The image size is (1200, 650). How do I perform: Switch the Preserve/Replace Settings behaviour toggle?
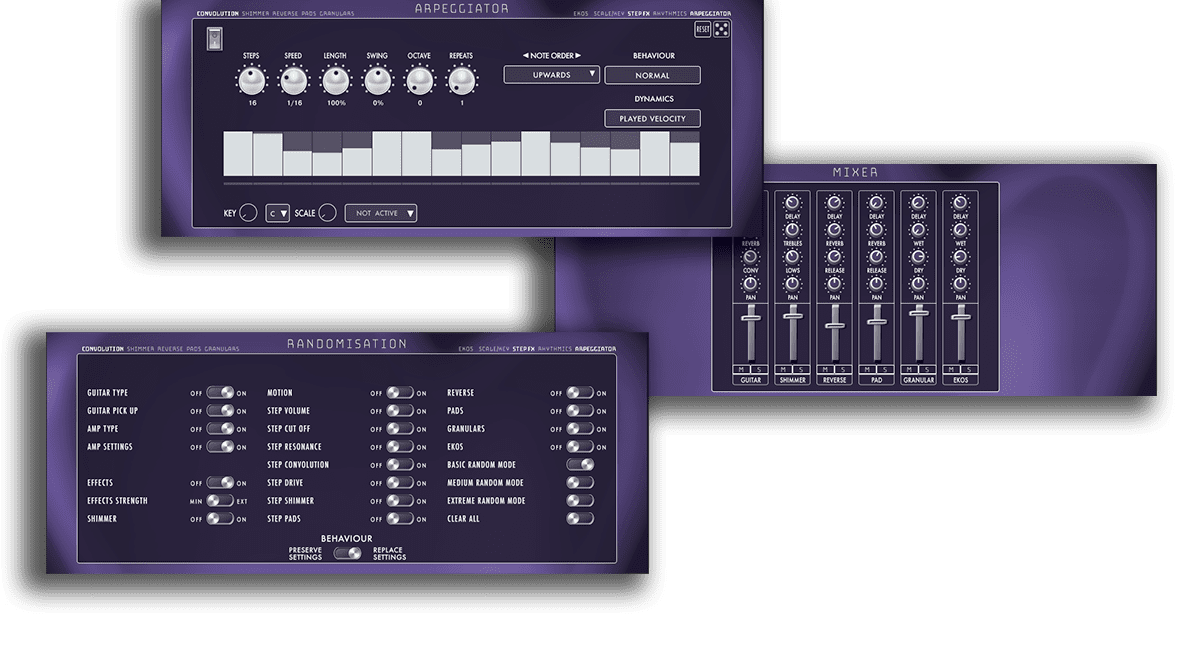(x=348, y=553)
